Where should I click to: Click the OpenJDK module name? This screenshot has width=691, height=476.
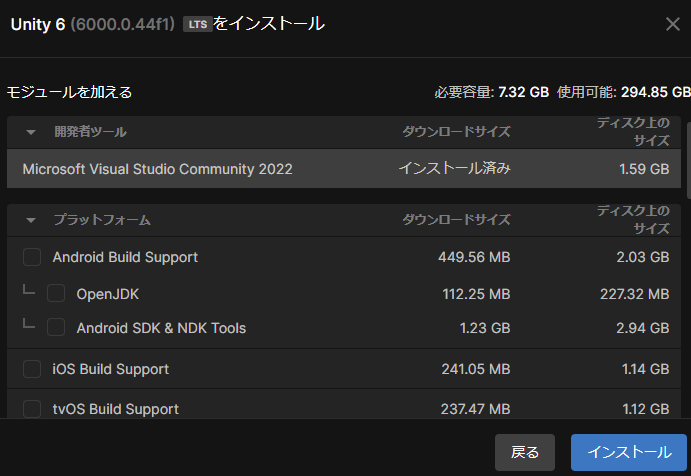pos(108,294)
